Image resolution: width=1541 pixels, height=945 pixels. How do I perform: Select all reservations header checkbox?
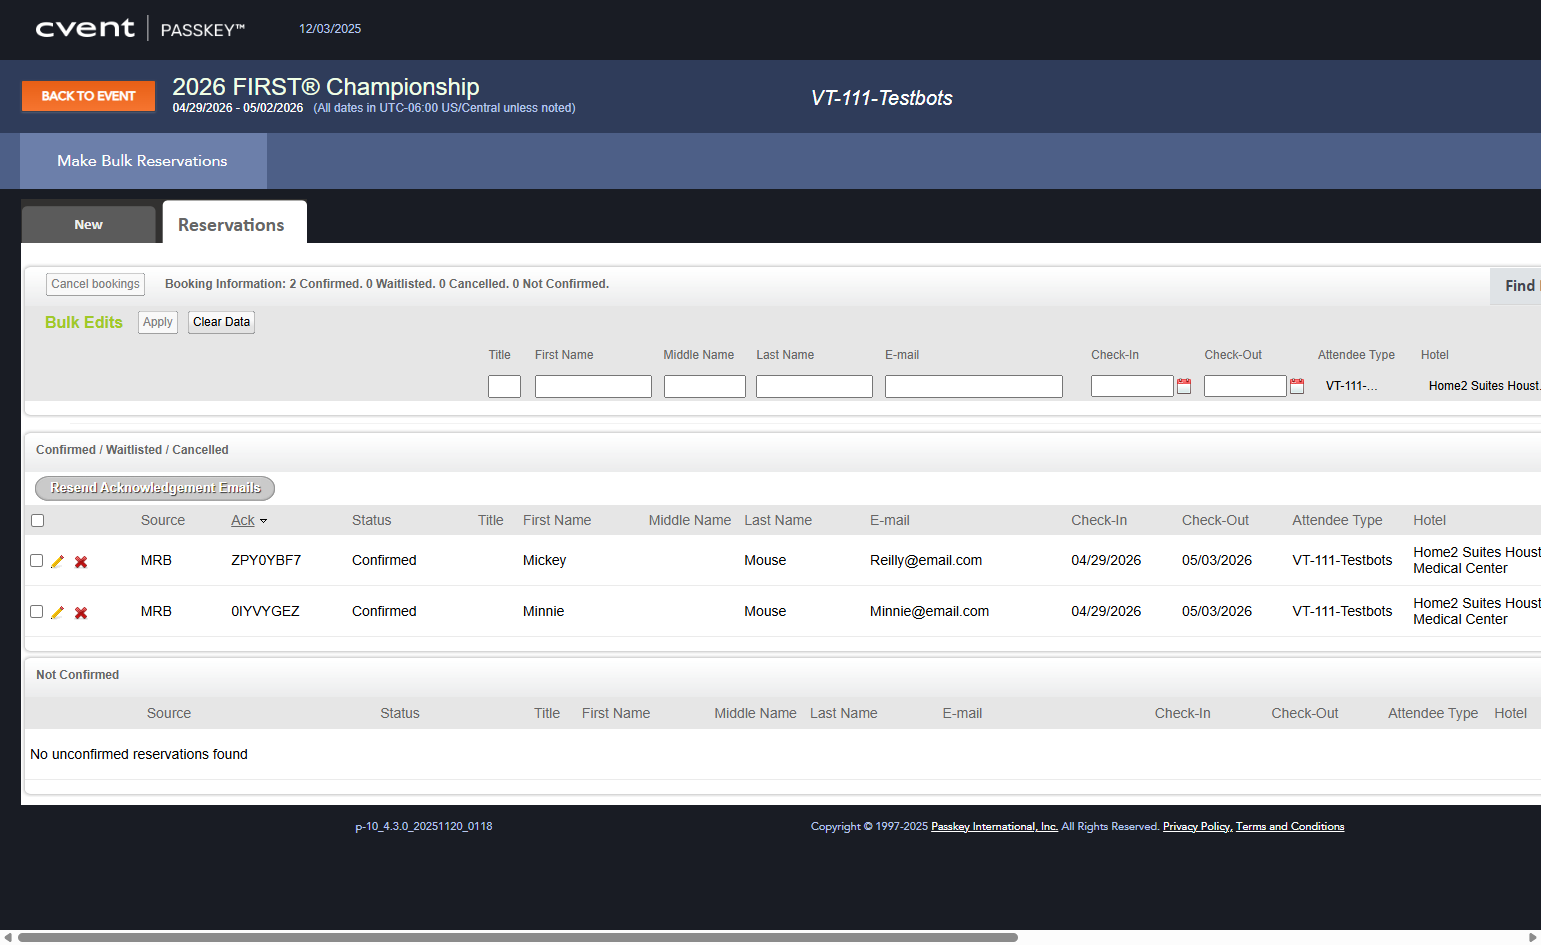click(38, 520)
